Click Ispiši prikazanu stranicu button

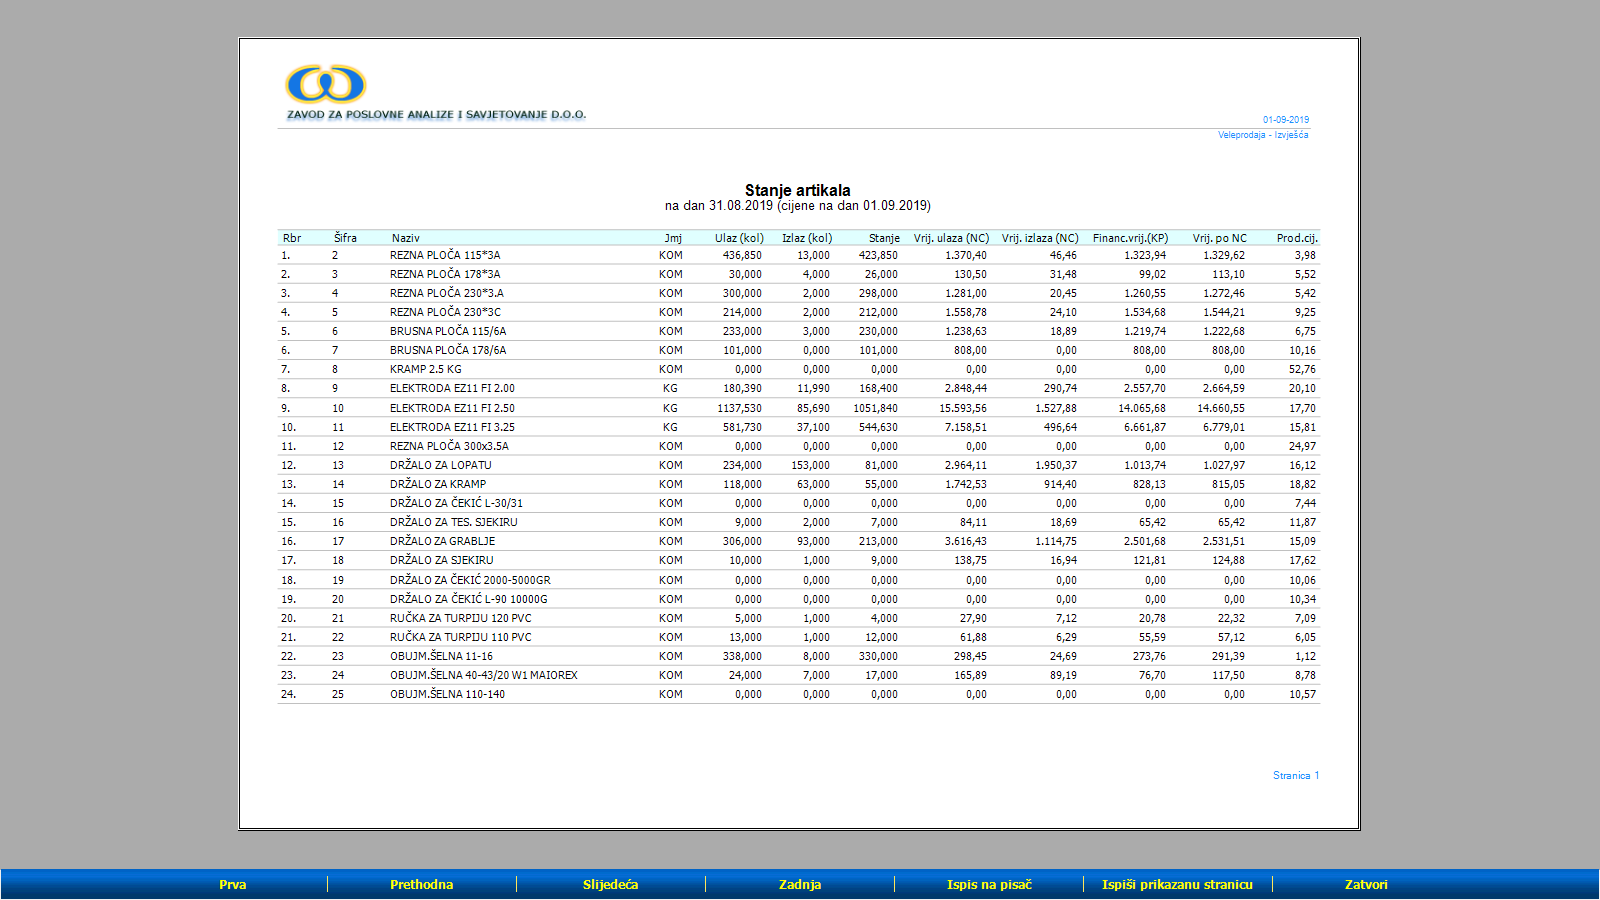[1177, 884]
